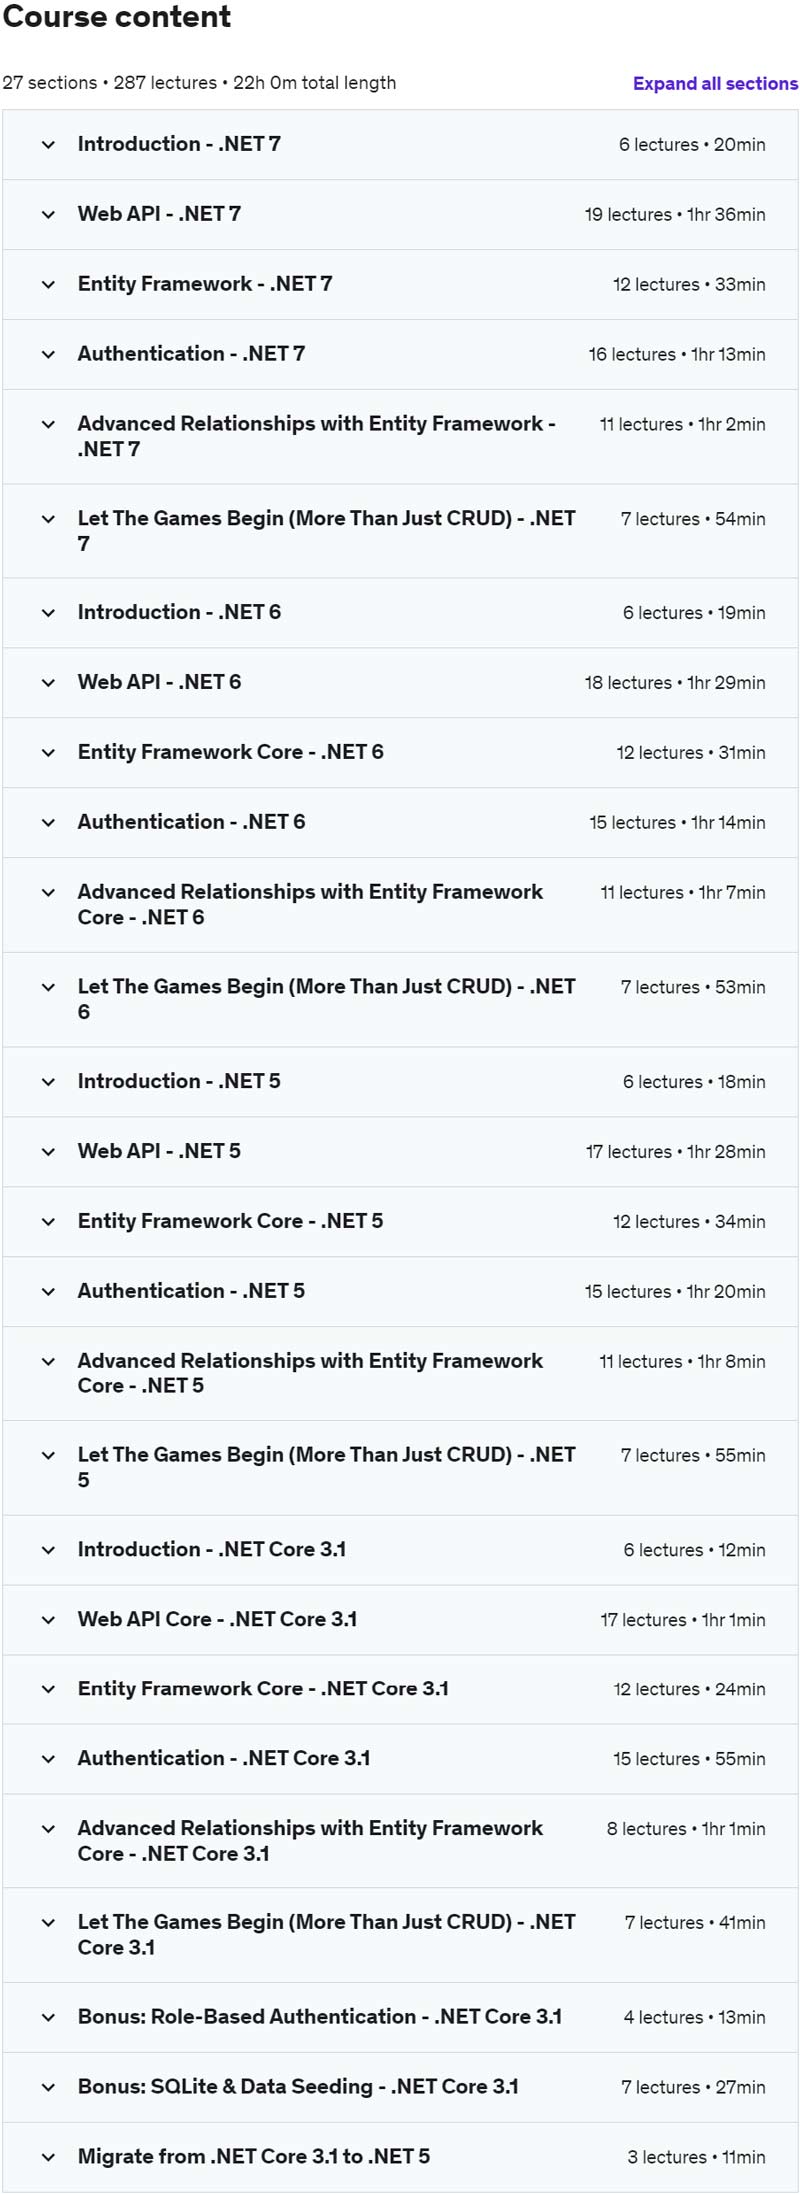Screen dimensions: 800x2194
Task: Expand chevron for Web API - .NET 7
Action: pyautogui.click(x=48, y=215)
